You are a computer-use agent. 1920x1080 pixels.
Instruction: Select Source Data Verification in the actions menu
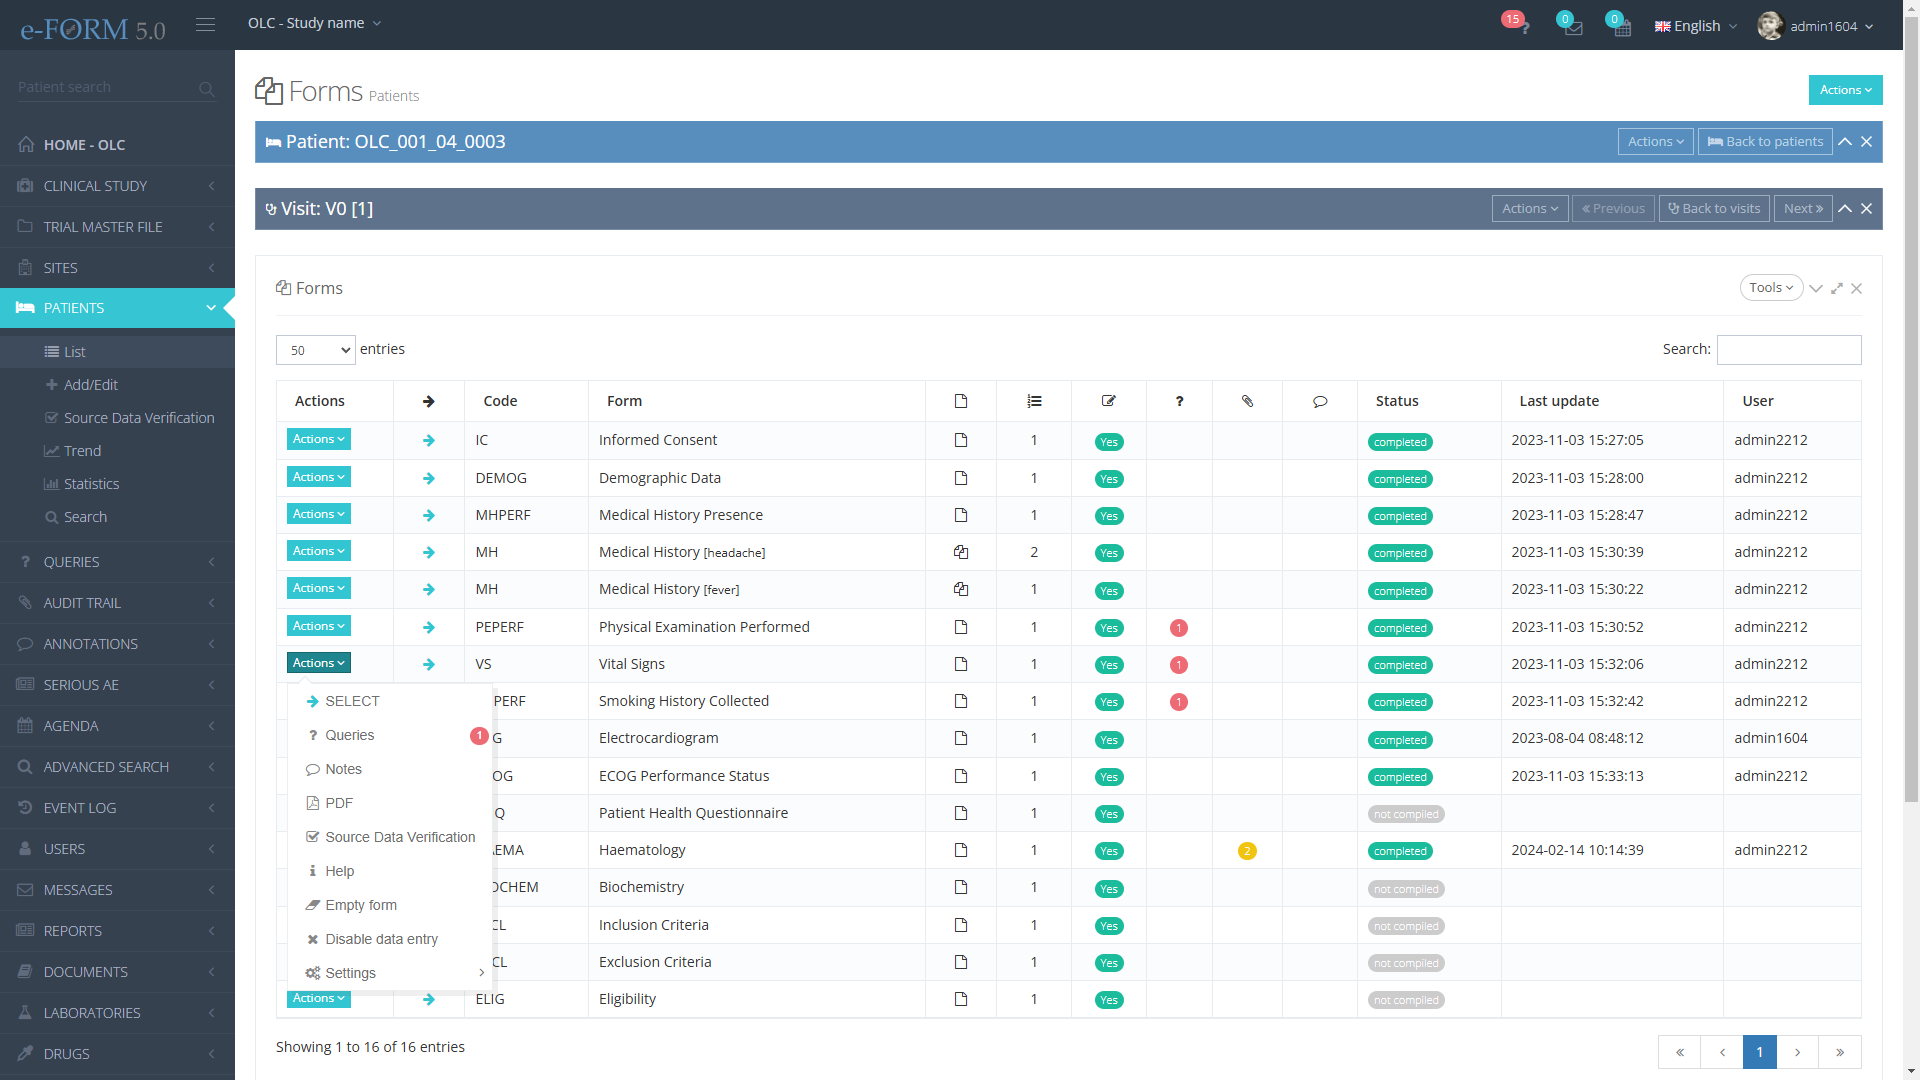pos(399,837)
